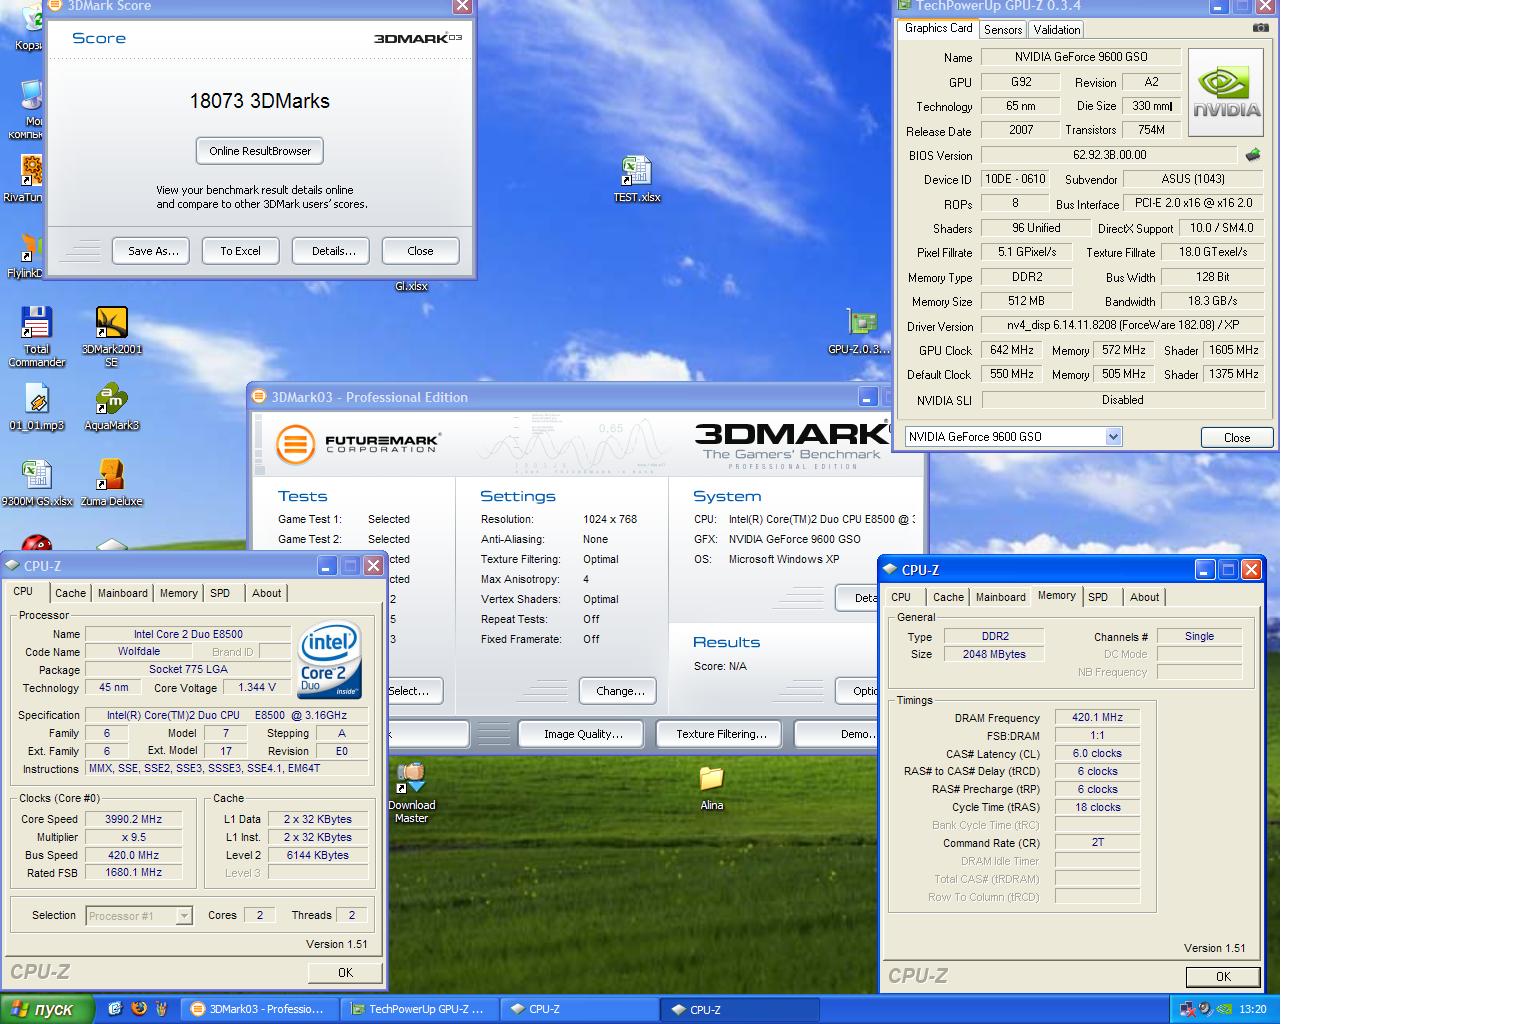Click the BIOS save chip icon in GPU-Z
The height and width of the screenshot is (1024, 1536).
1252,155
